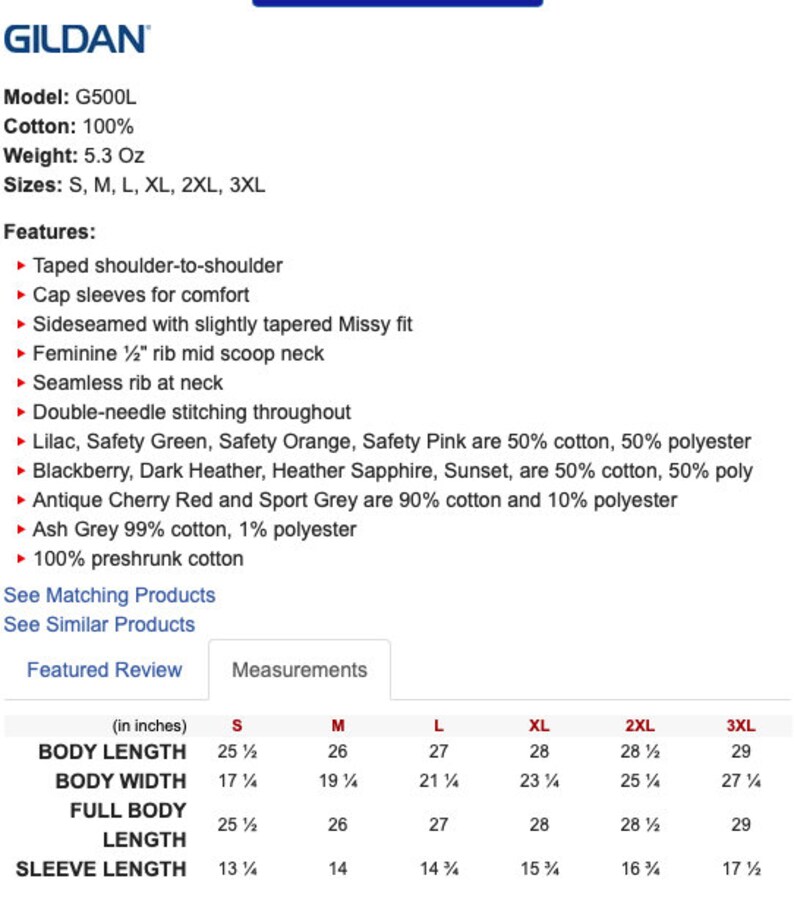This screenshot has height=910, width=794.
Task: Select the S size column header
Action: 237,725
